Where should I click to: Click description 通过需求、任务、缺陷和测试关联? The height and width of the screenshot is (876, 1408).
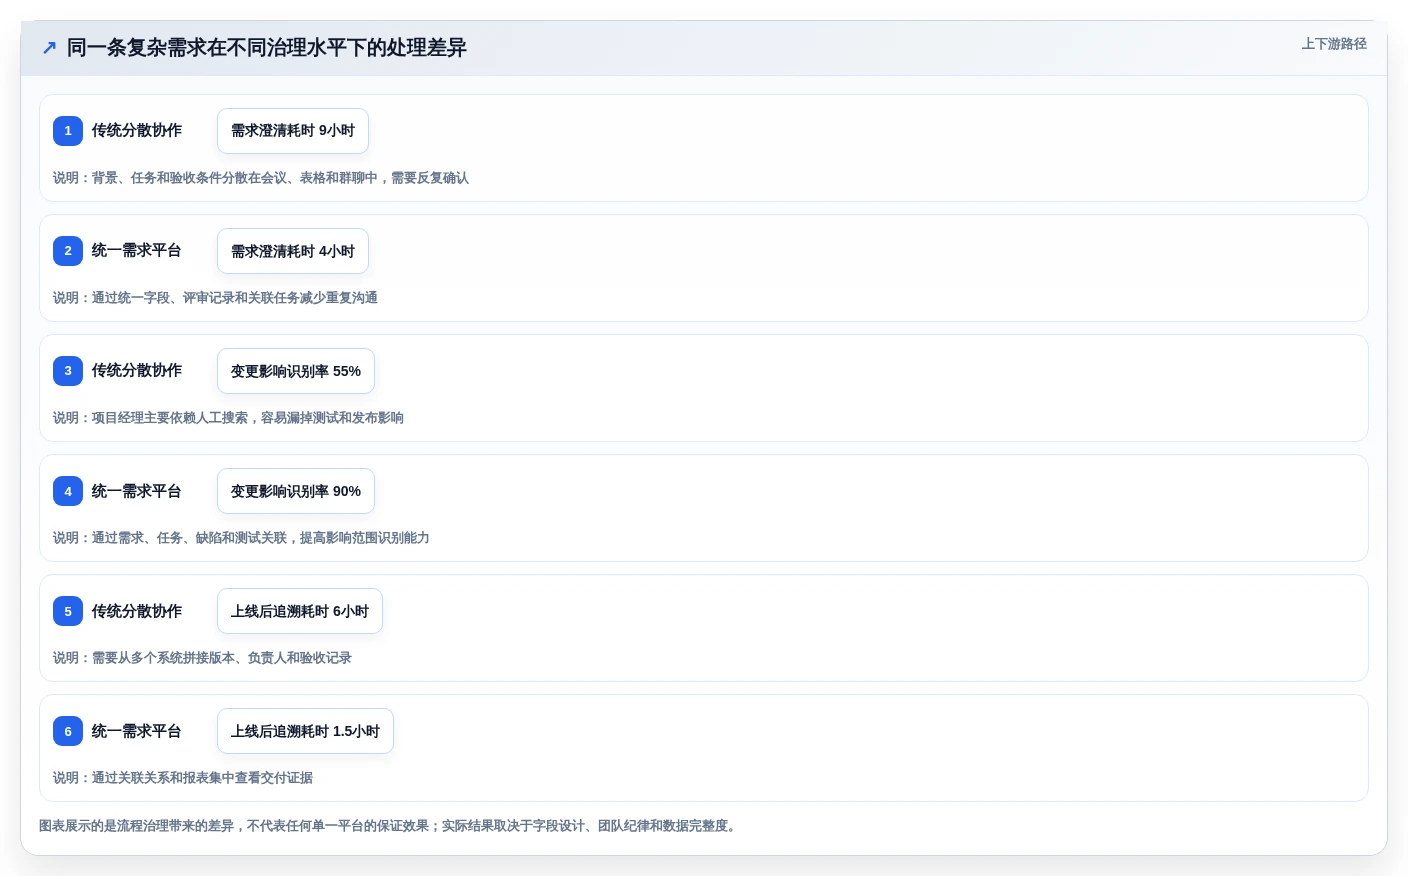click(x=241, y=538)
